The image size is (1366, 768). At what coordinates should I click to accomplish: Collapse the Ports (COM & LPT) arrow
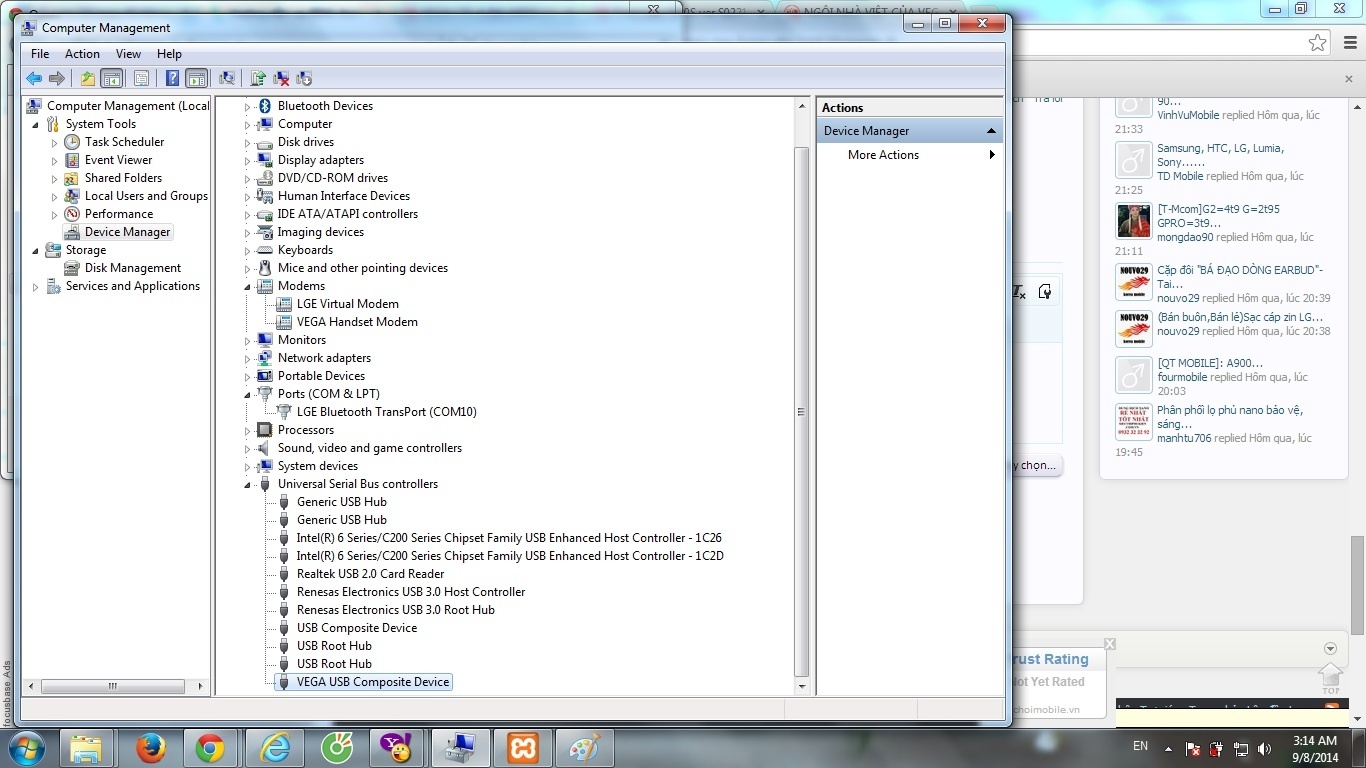tap(248, 395)
